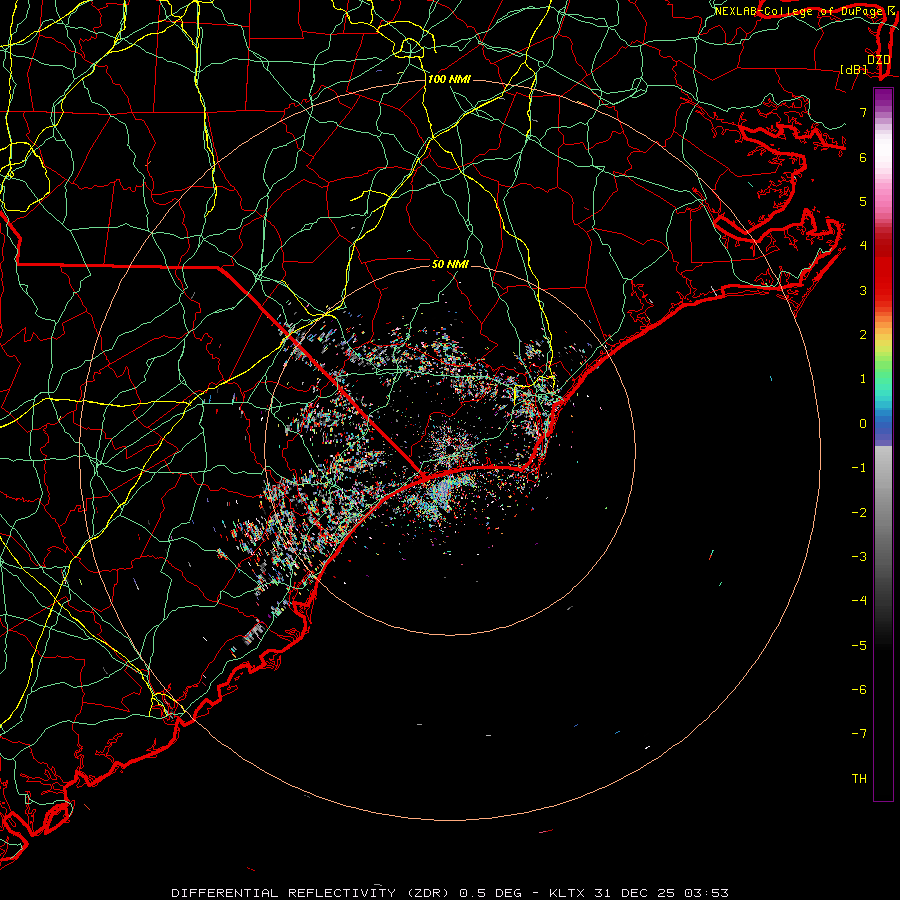Viewport: 900px width, 900px height.
Task: Click the 100 NMI range ring label
Action: [449, 79]
